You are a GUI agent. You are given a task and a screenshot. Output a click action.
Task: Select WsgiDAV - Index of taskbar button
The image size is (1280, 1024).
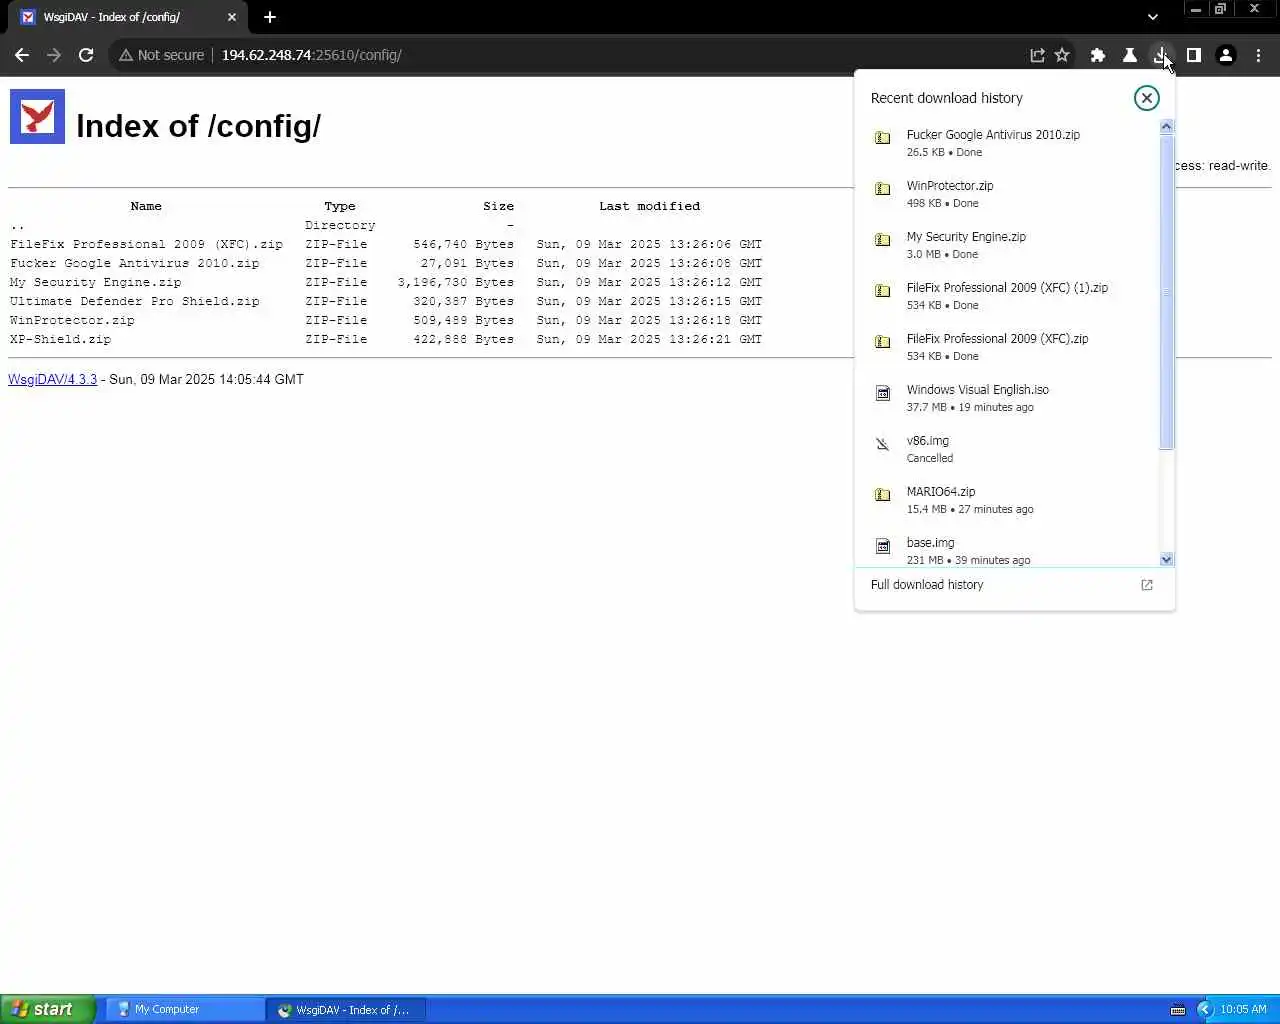point(346,1009)
